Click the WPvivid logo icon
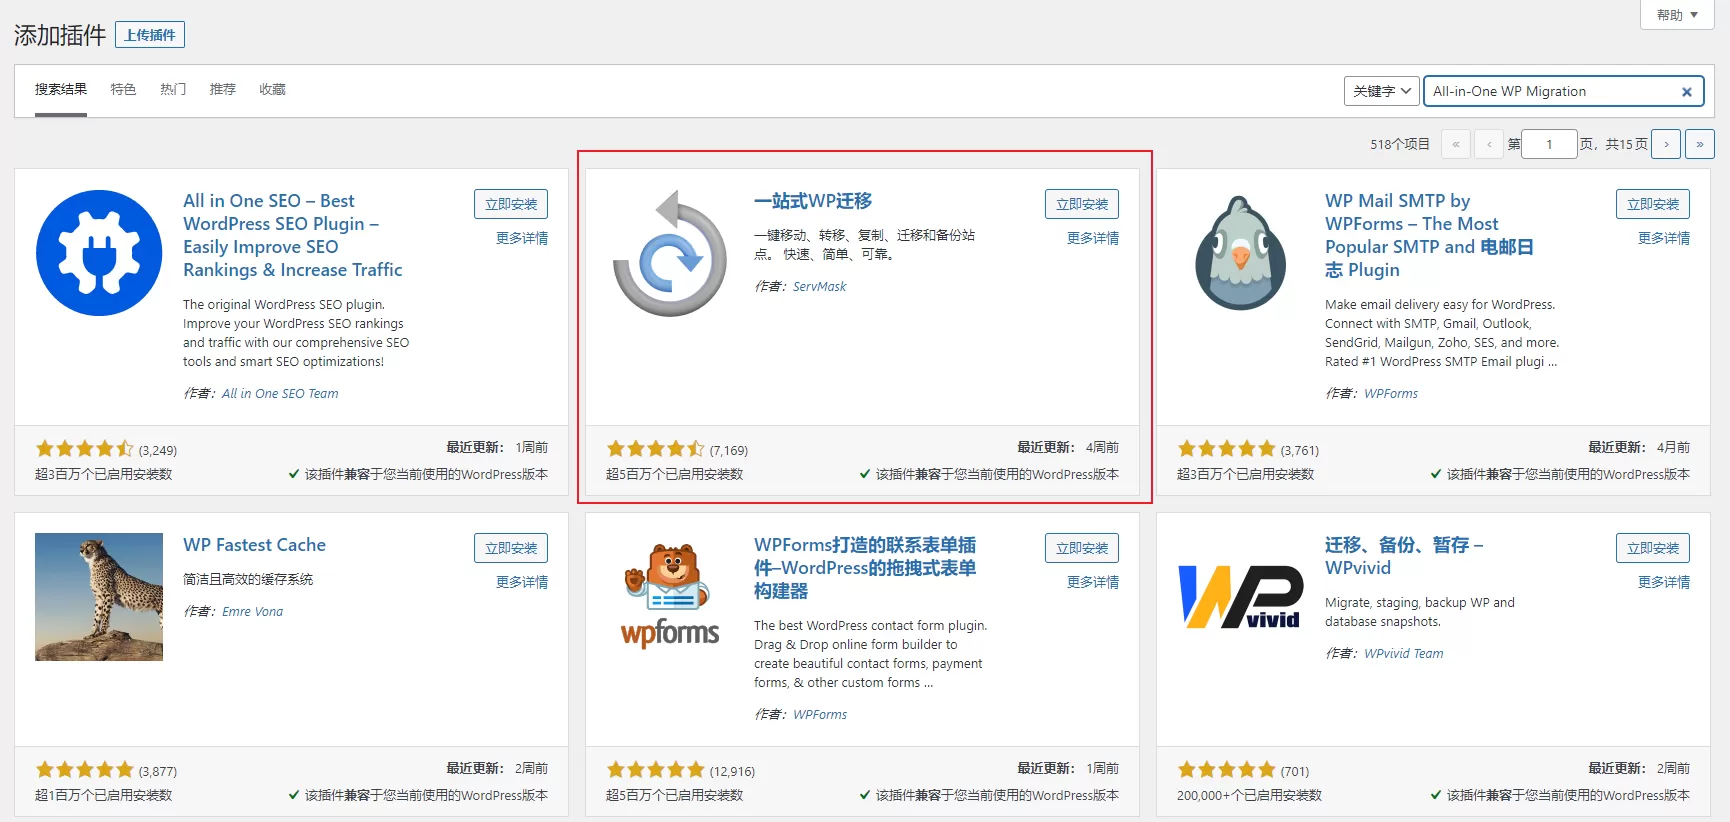 [x=1241, y=597]
